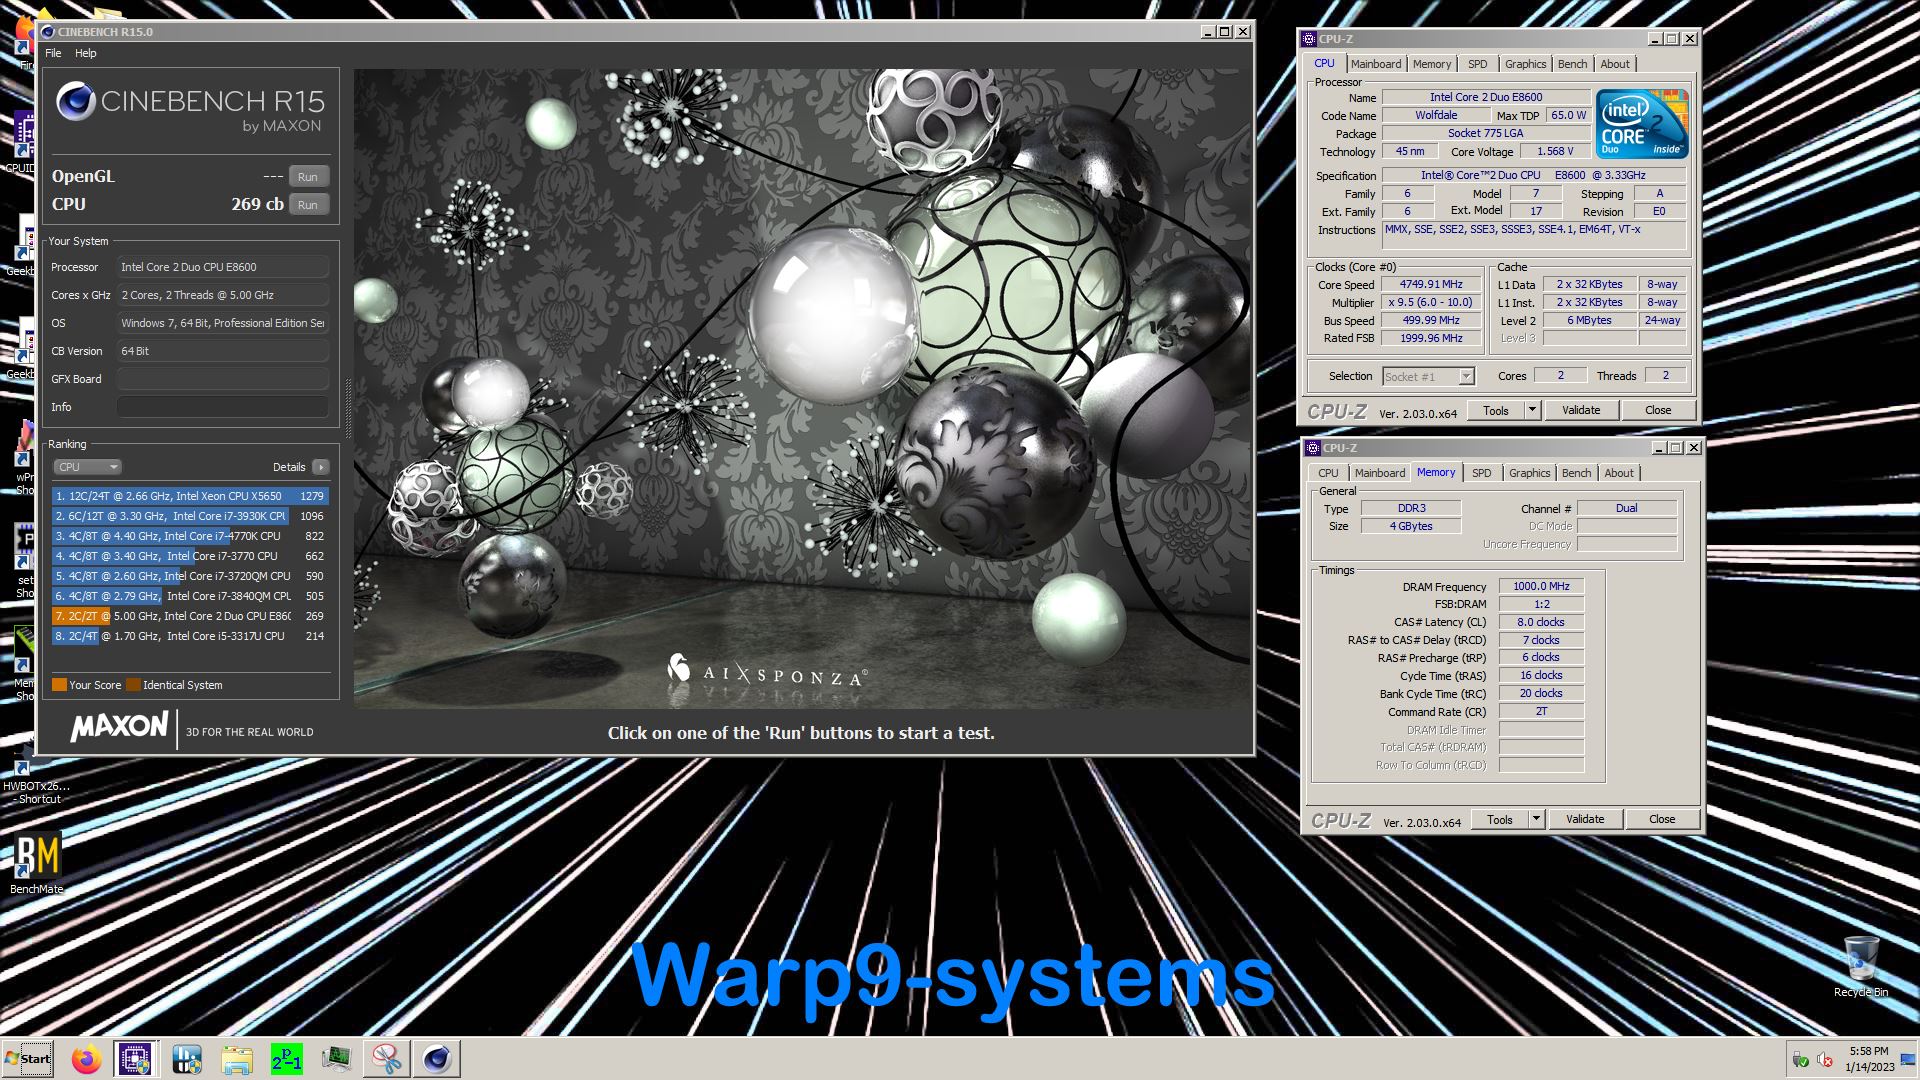The width and height of the screenshot is (1920, 1080).
Task: Switch to CPU tab in Memory CPU-Z window
Action: point(1328,473)
